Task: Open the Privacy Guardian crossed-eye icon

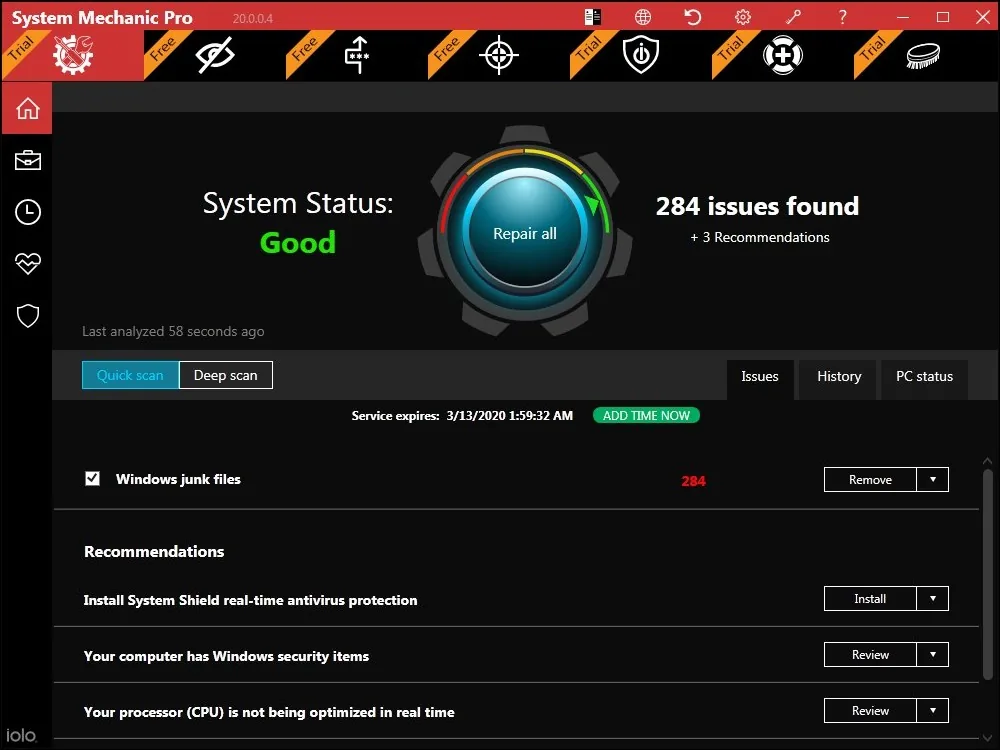Action: point(215,55)
